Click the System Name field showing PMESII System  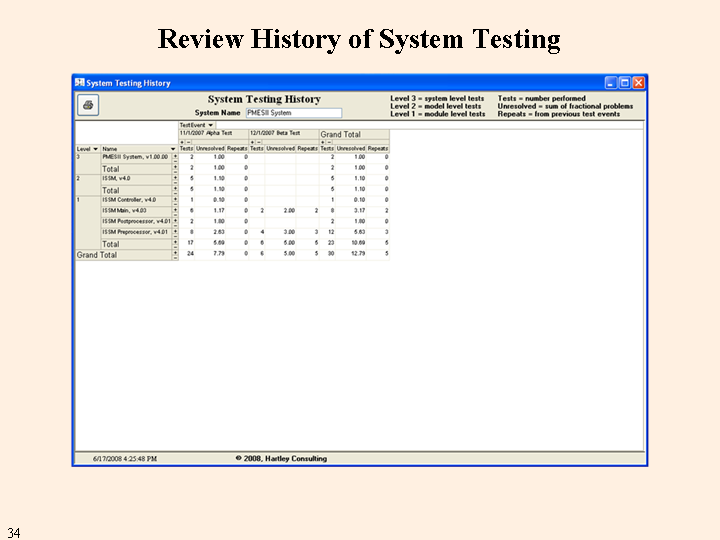294,113
